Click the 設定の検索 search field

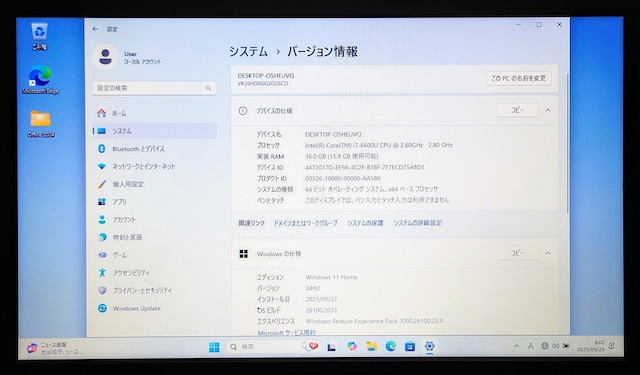154,88
